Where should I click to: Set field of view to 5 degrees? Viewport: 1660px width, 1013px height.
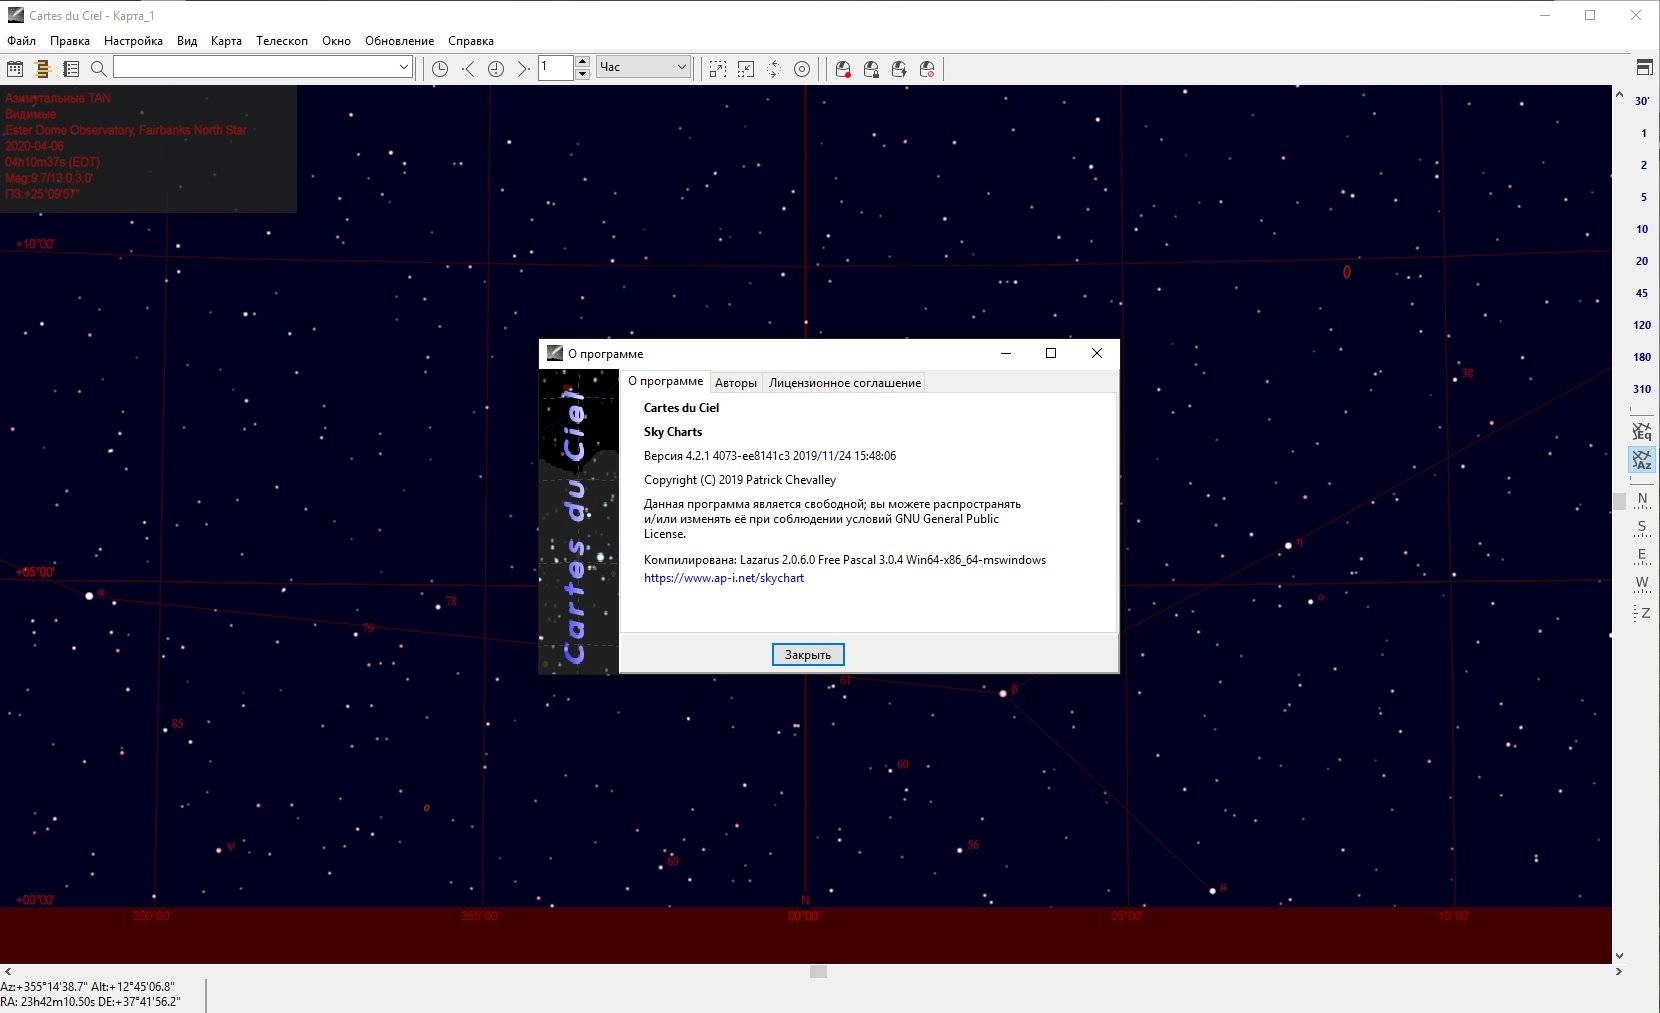(x=1642, y=197)
